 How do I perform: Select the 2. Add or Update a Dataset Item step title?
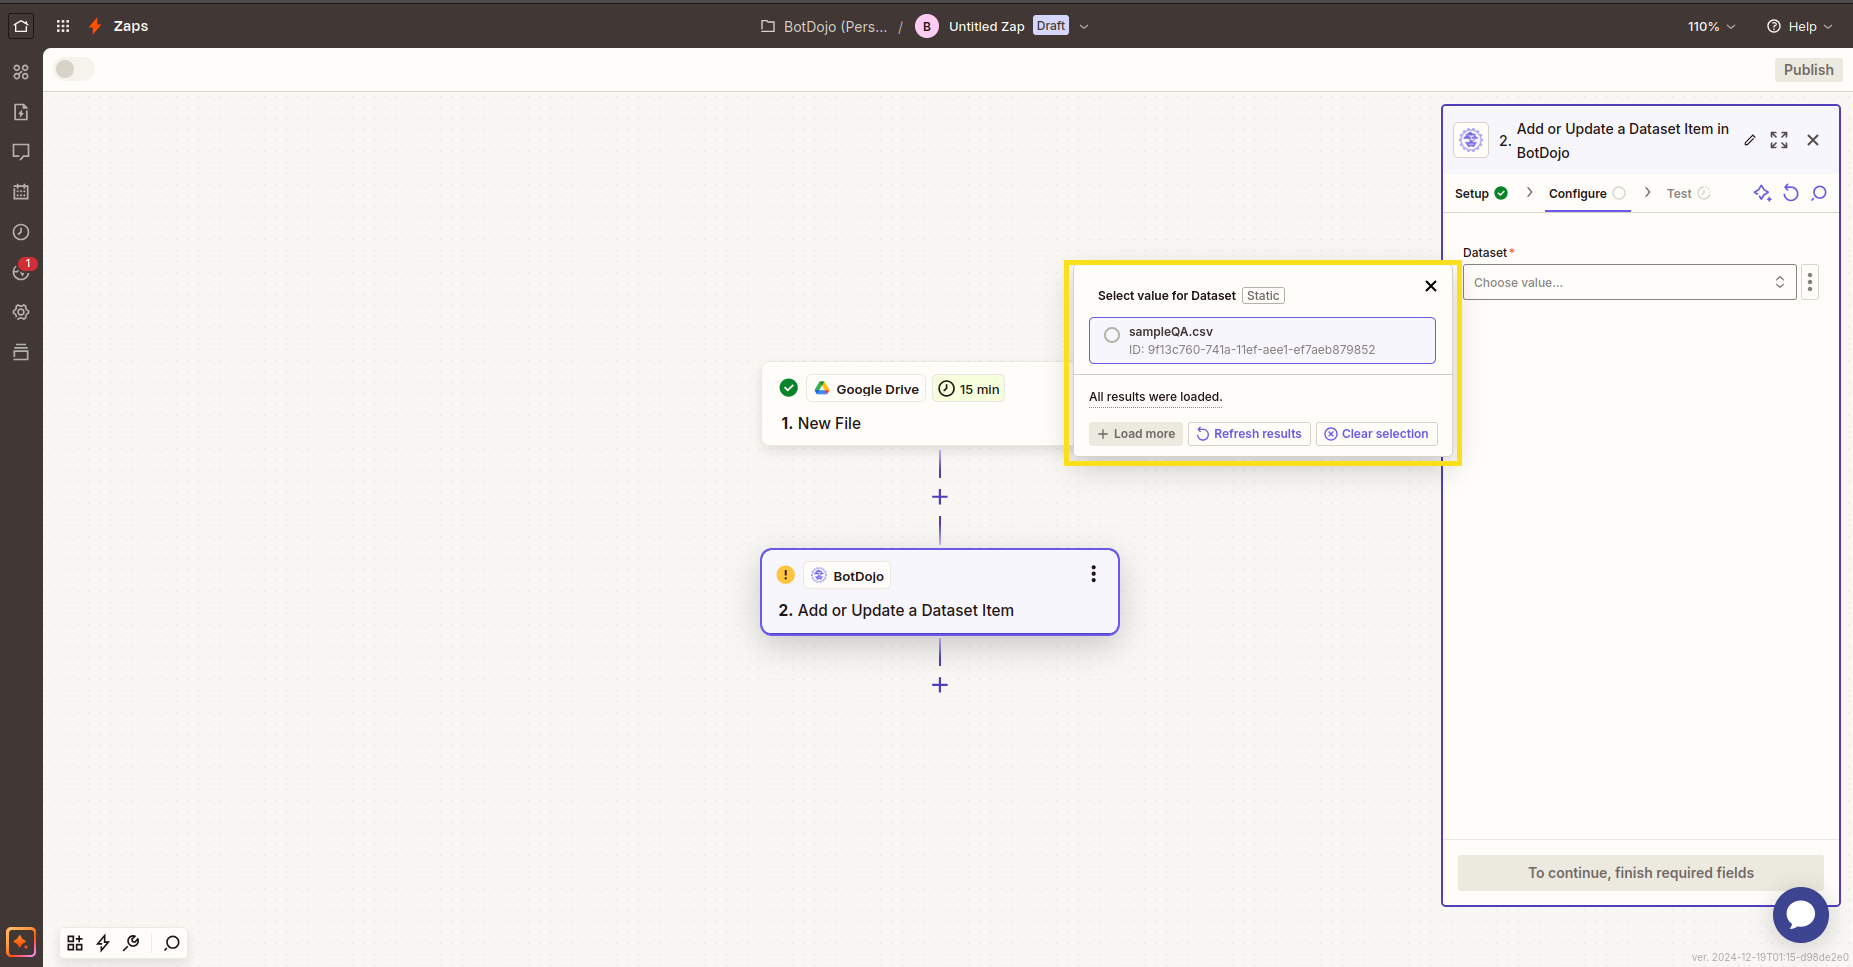[896, 610]
